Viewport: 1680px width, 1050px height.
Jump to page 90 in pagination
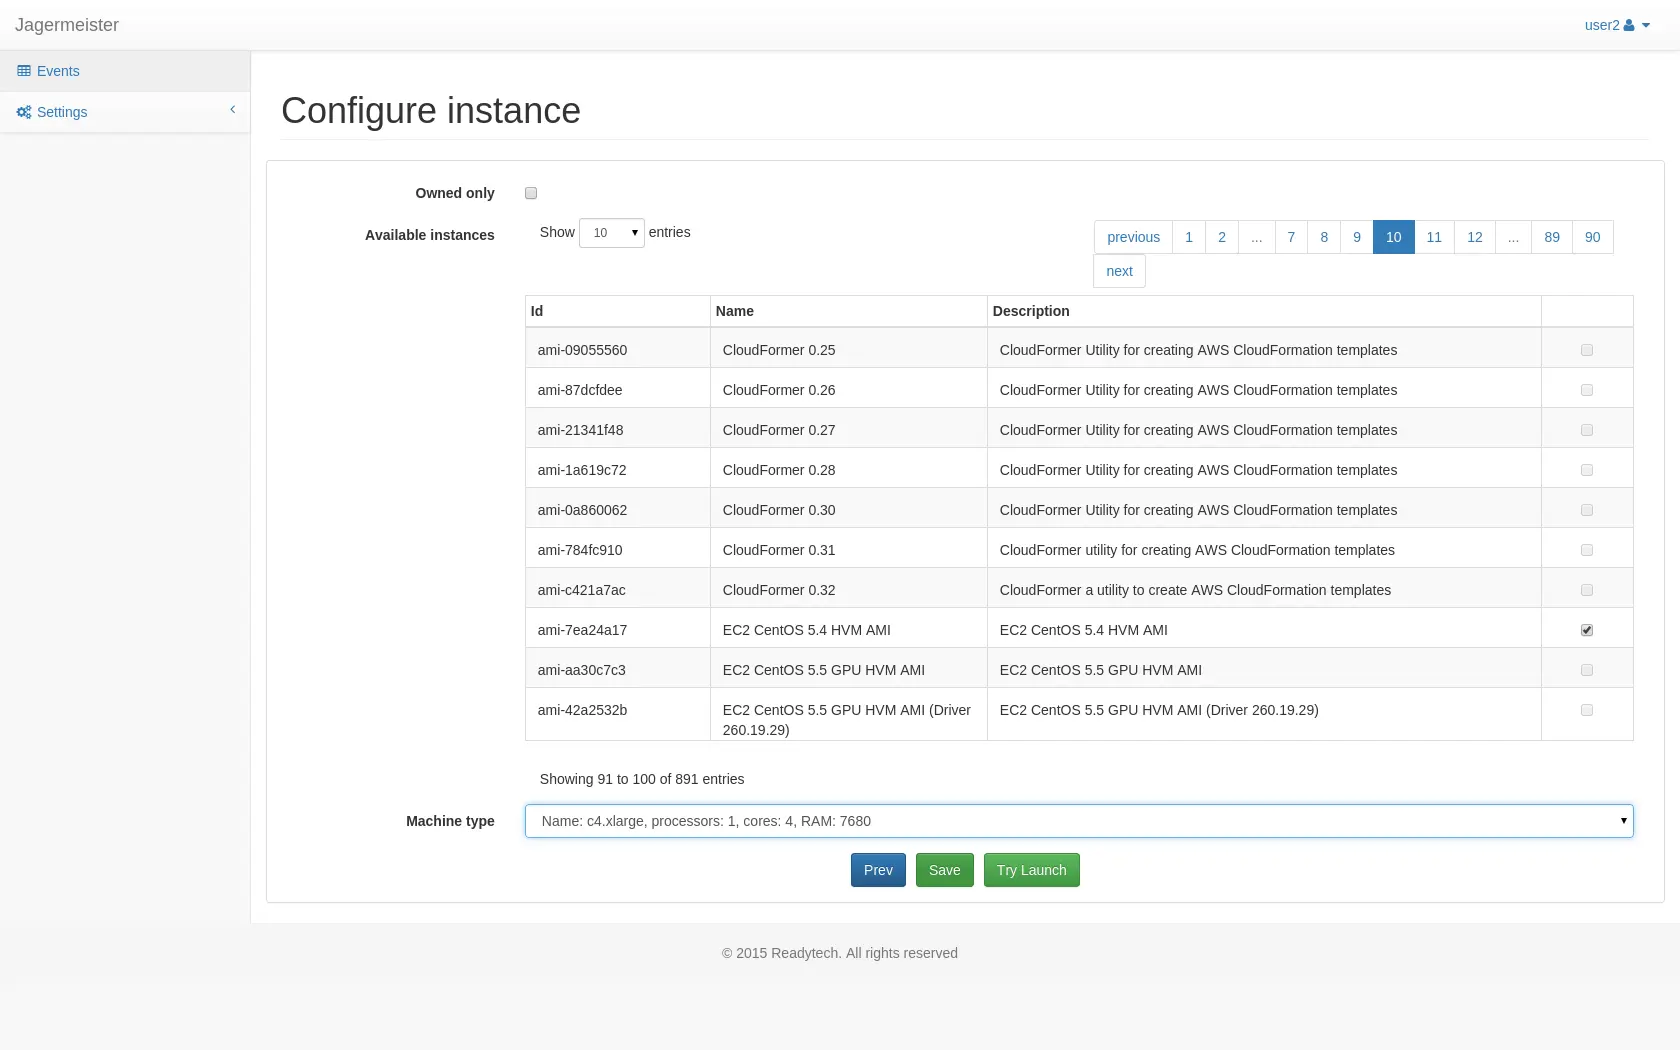coord(1592,237)
